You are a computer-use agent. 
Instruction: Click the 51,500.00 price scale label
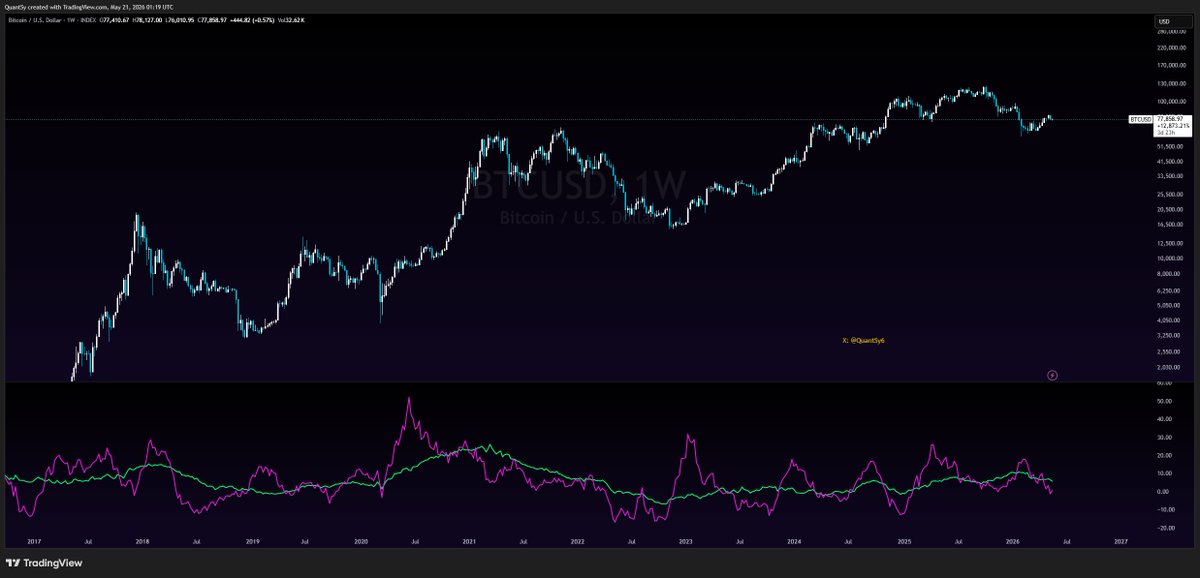1169,147
